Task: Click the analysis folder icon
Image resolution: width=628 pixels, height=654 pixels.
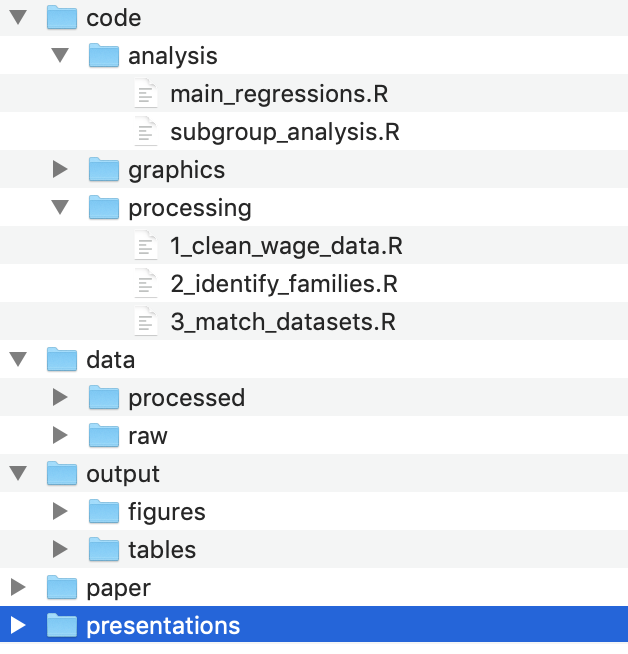Action: point(104,56)
